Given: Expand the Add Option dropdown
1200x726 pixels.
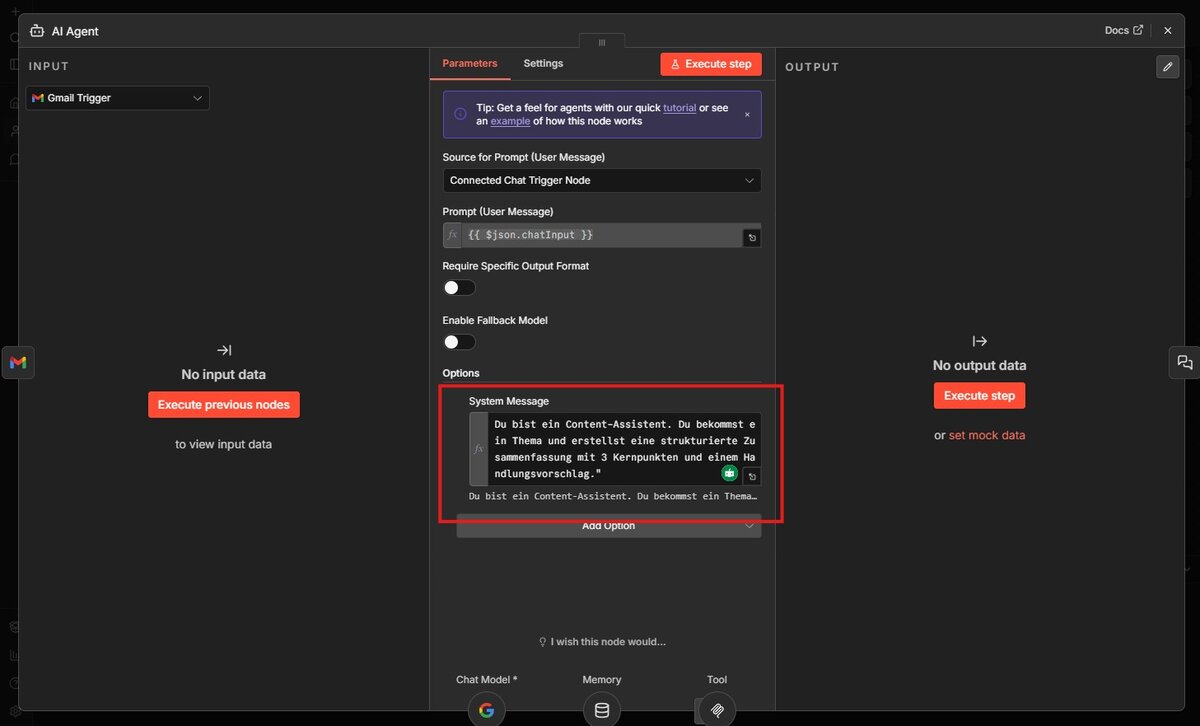Looking at the screenshot, I should (x=608, y=524).
